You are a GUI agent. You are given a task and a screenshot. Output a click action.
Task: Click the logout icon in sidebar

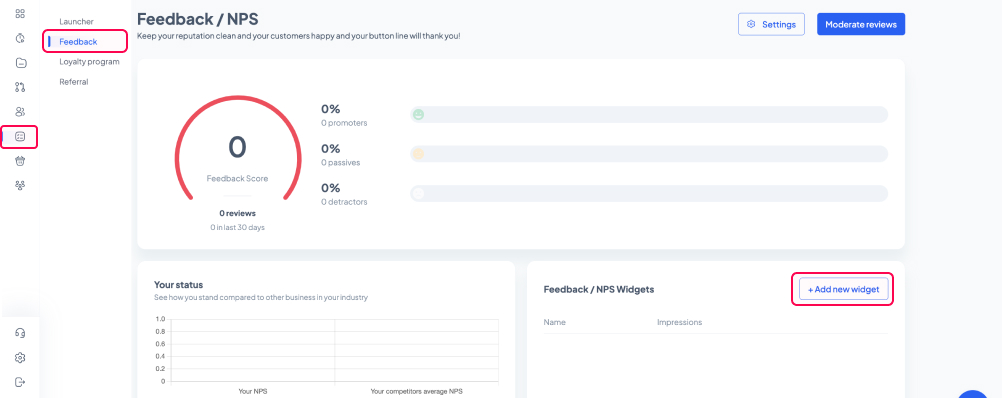pos(20,382)
